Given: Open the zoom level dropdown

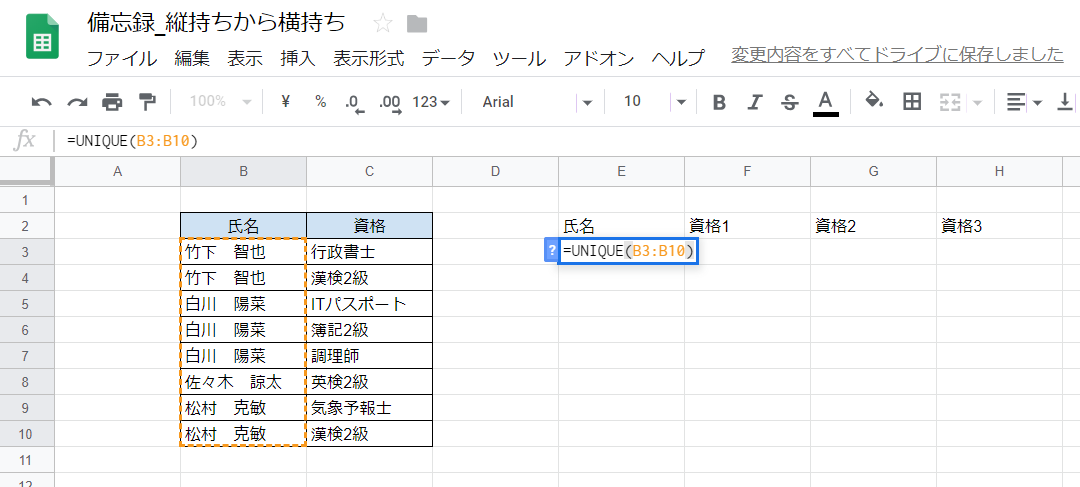Looking at the screenshot, I should pos(220,102).
